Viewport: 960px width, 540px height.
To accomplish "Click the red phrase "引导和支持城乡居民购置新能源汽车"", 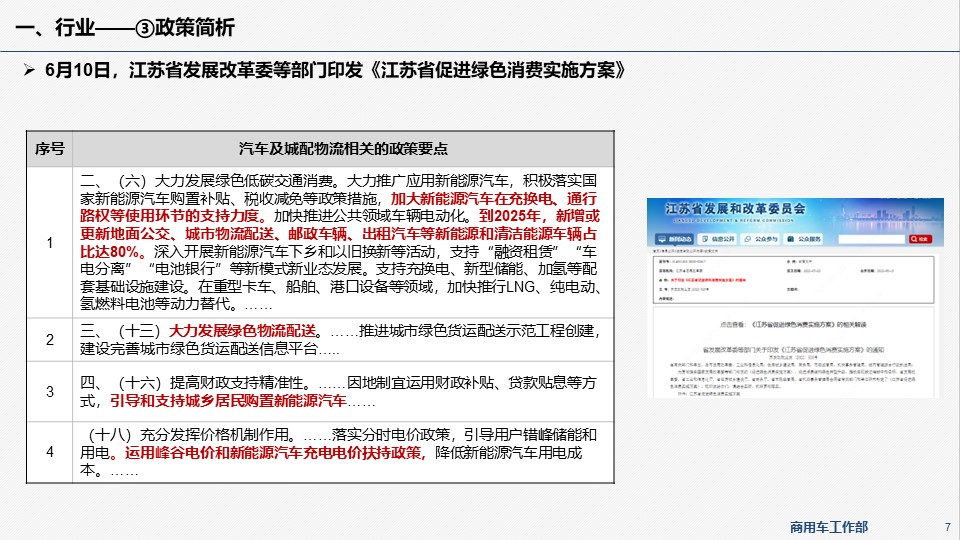I will coord(228,401).
